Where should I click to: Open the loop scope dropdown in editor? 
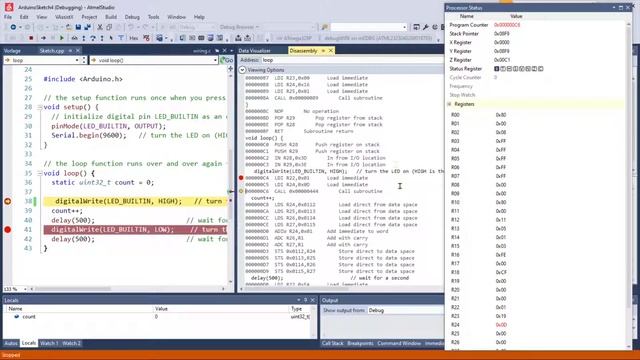click(x=77, y=60)
